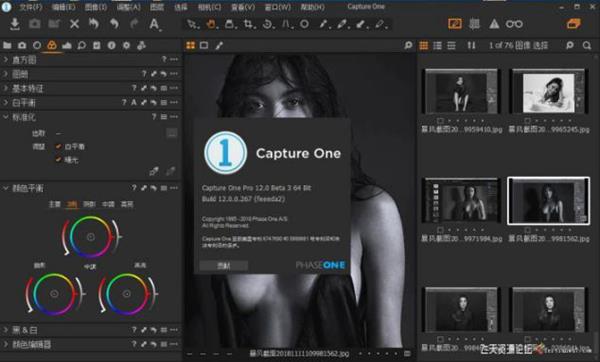The width and height of the screenshot is (600, 362).
Task: Click the orange Process/export stack icon
Action: pos(573,24)
